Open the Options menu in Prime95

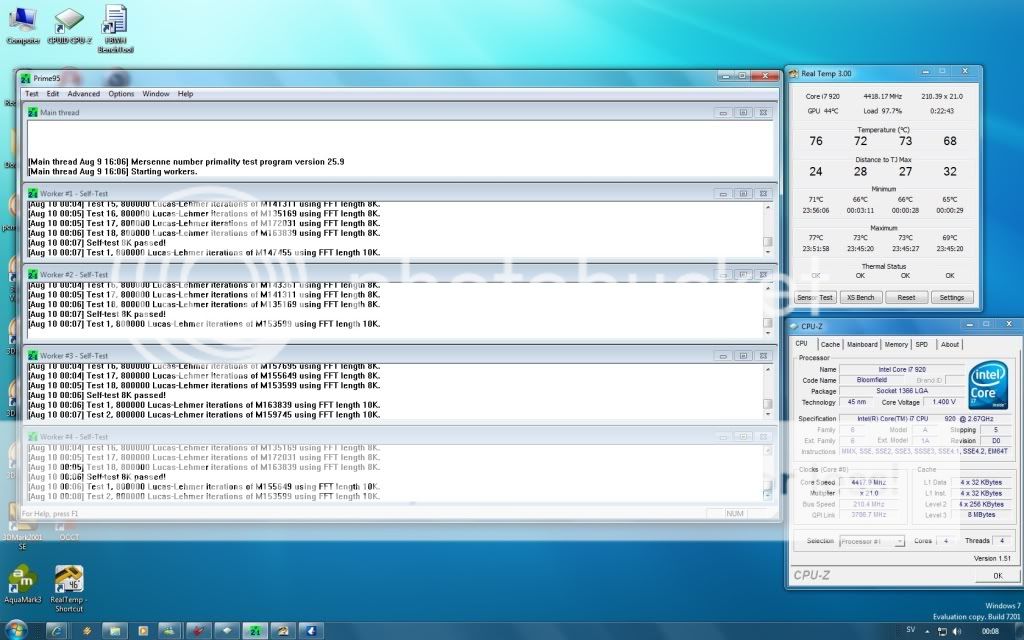121,94
